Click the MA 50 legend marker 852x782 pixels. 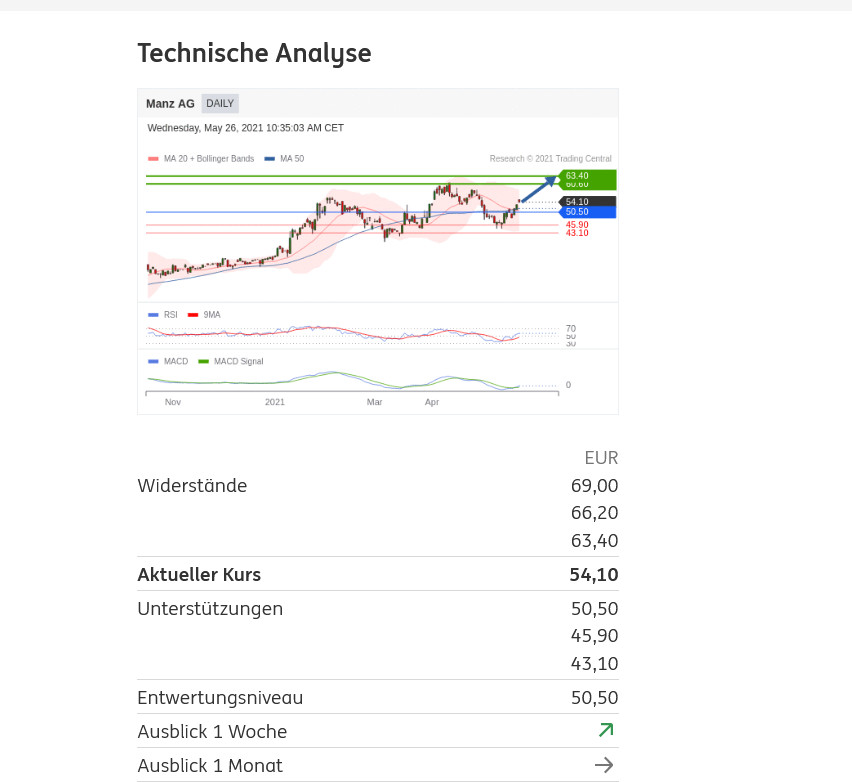pos(270,159)
